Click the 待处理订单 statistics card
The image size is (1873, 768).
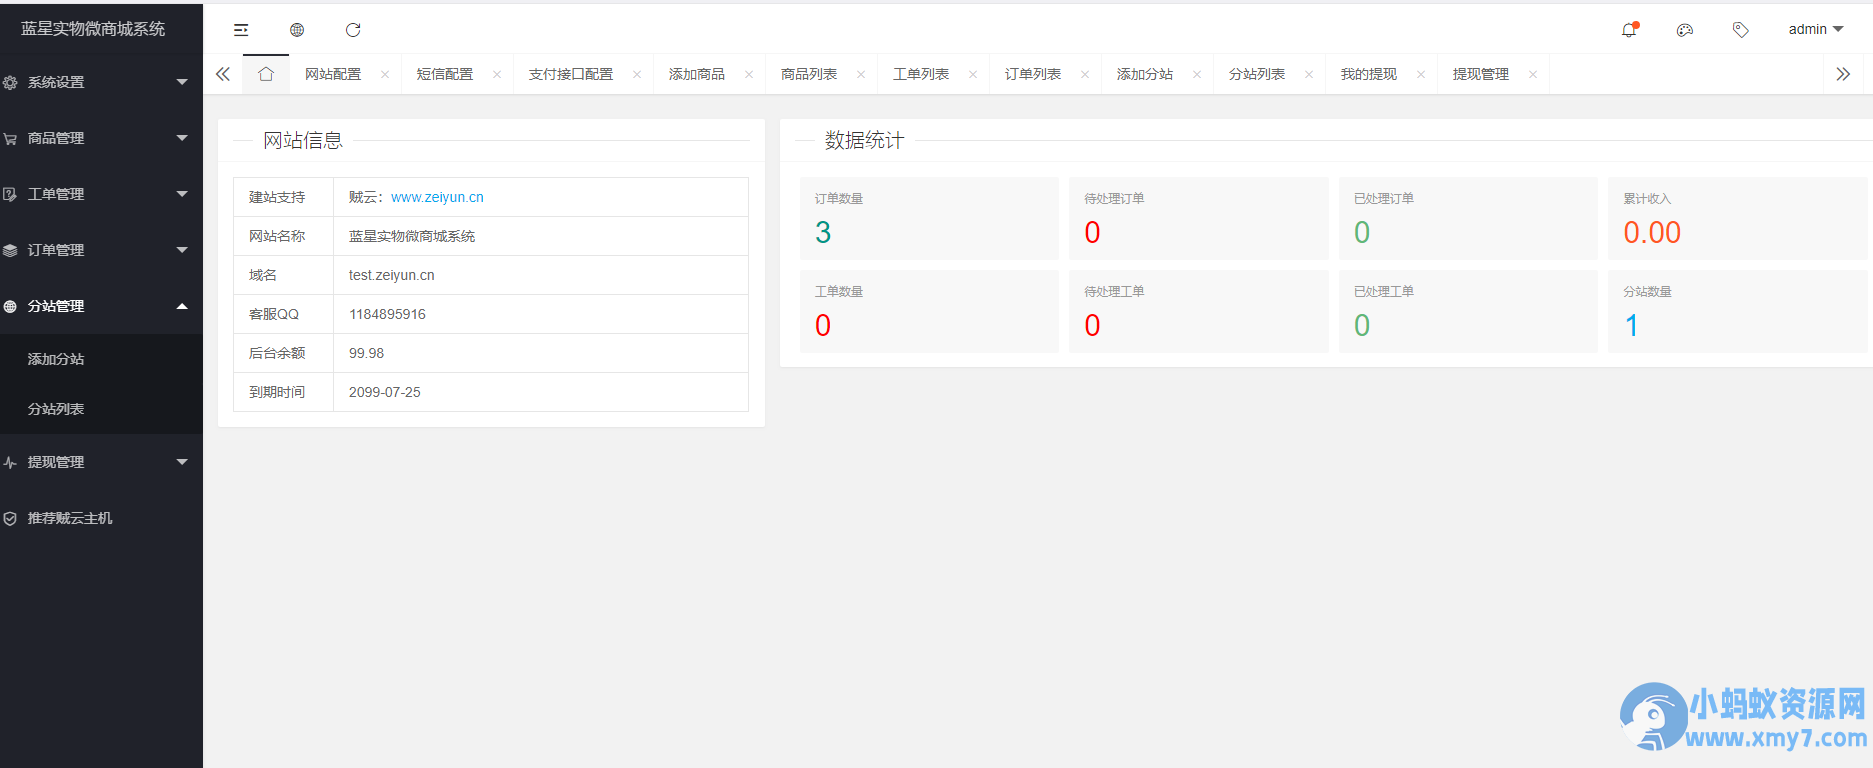tap(1199, 219)
